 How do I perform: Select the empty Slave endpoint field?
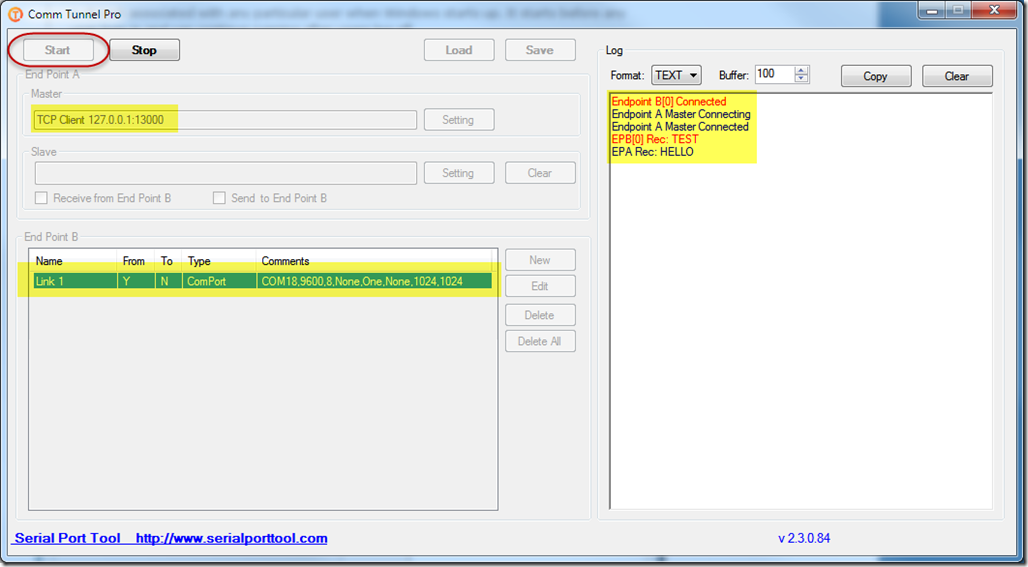click(x=226, y=173)
